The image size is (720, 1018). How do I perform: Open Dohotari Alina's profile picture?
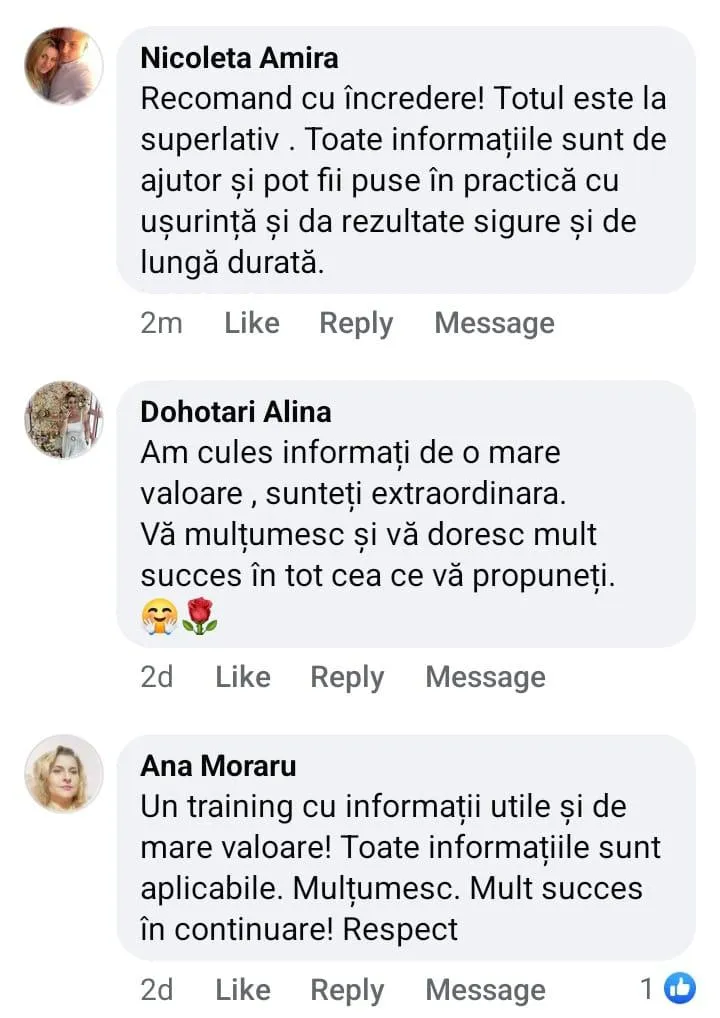64,419
